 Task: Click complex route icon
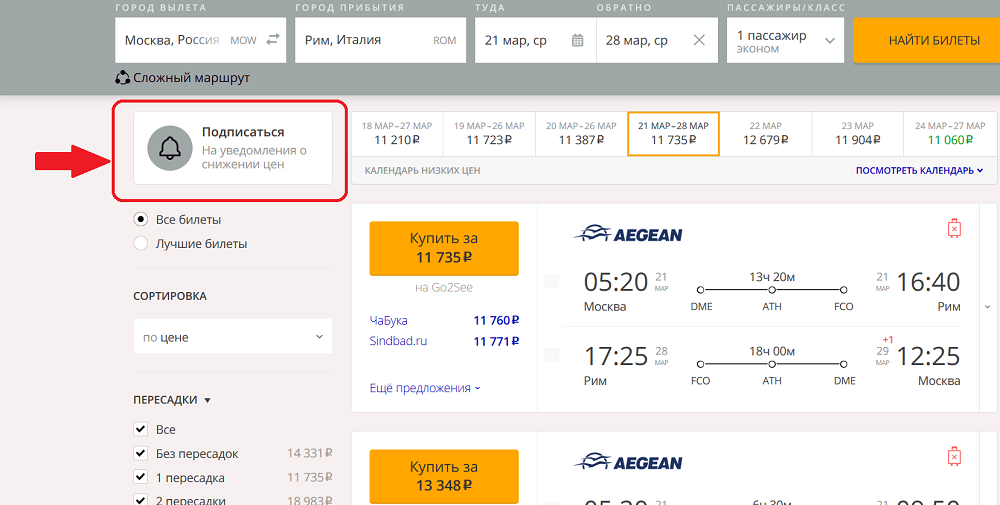pyautogui.click(x=122, y=78)
